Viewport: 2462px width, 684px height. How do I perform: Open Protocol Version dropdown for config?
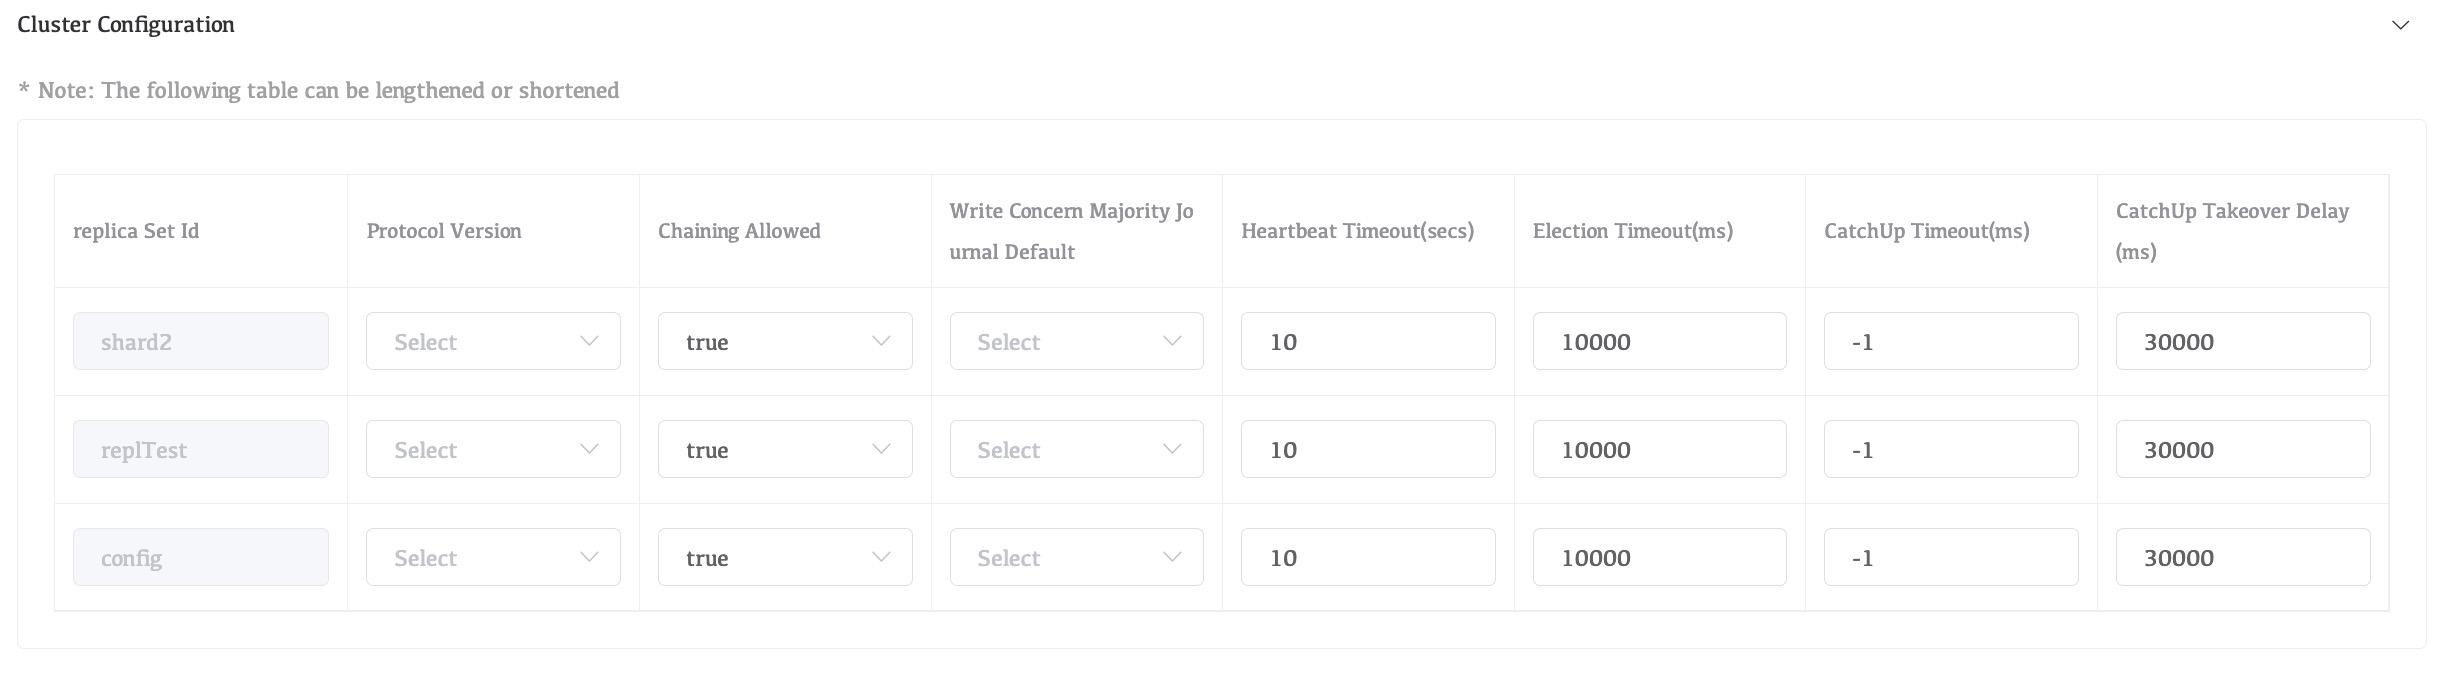pyautogui.click(x=493, y=557)
